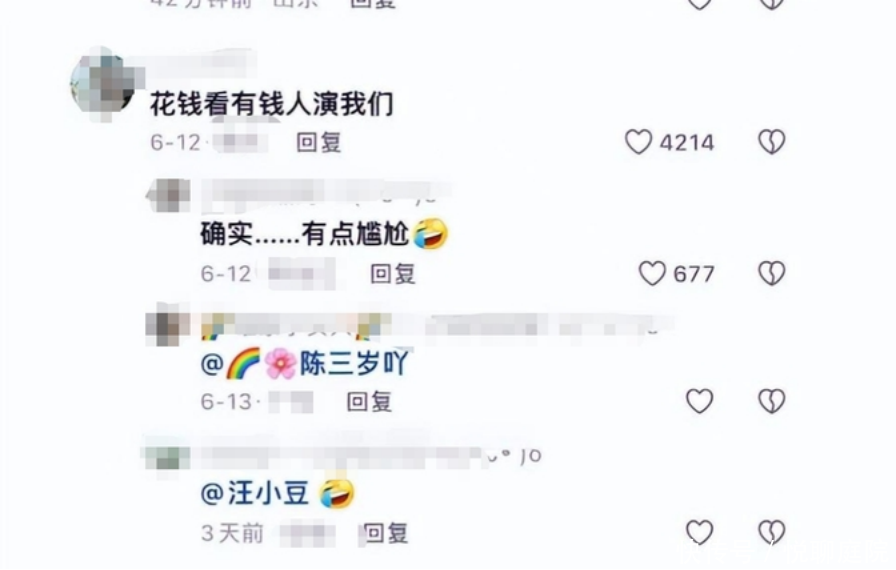Screen dimensions: 896x570
Task: Dislike the reply mentioning 陈三岁吖
Action: click(771, 401)
